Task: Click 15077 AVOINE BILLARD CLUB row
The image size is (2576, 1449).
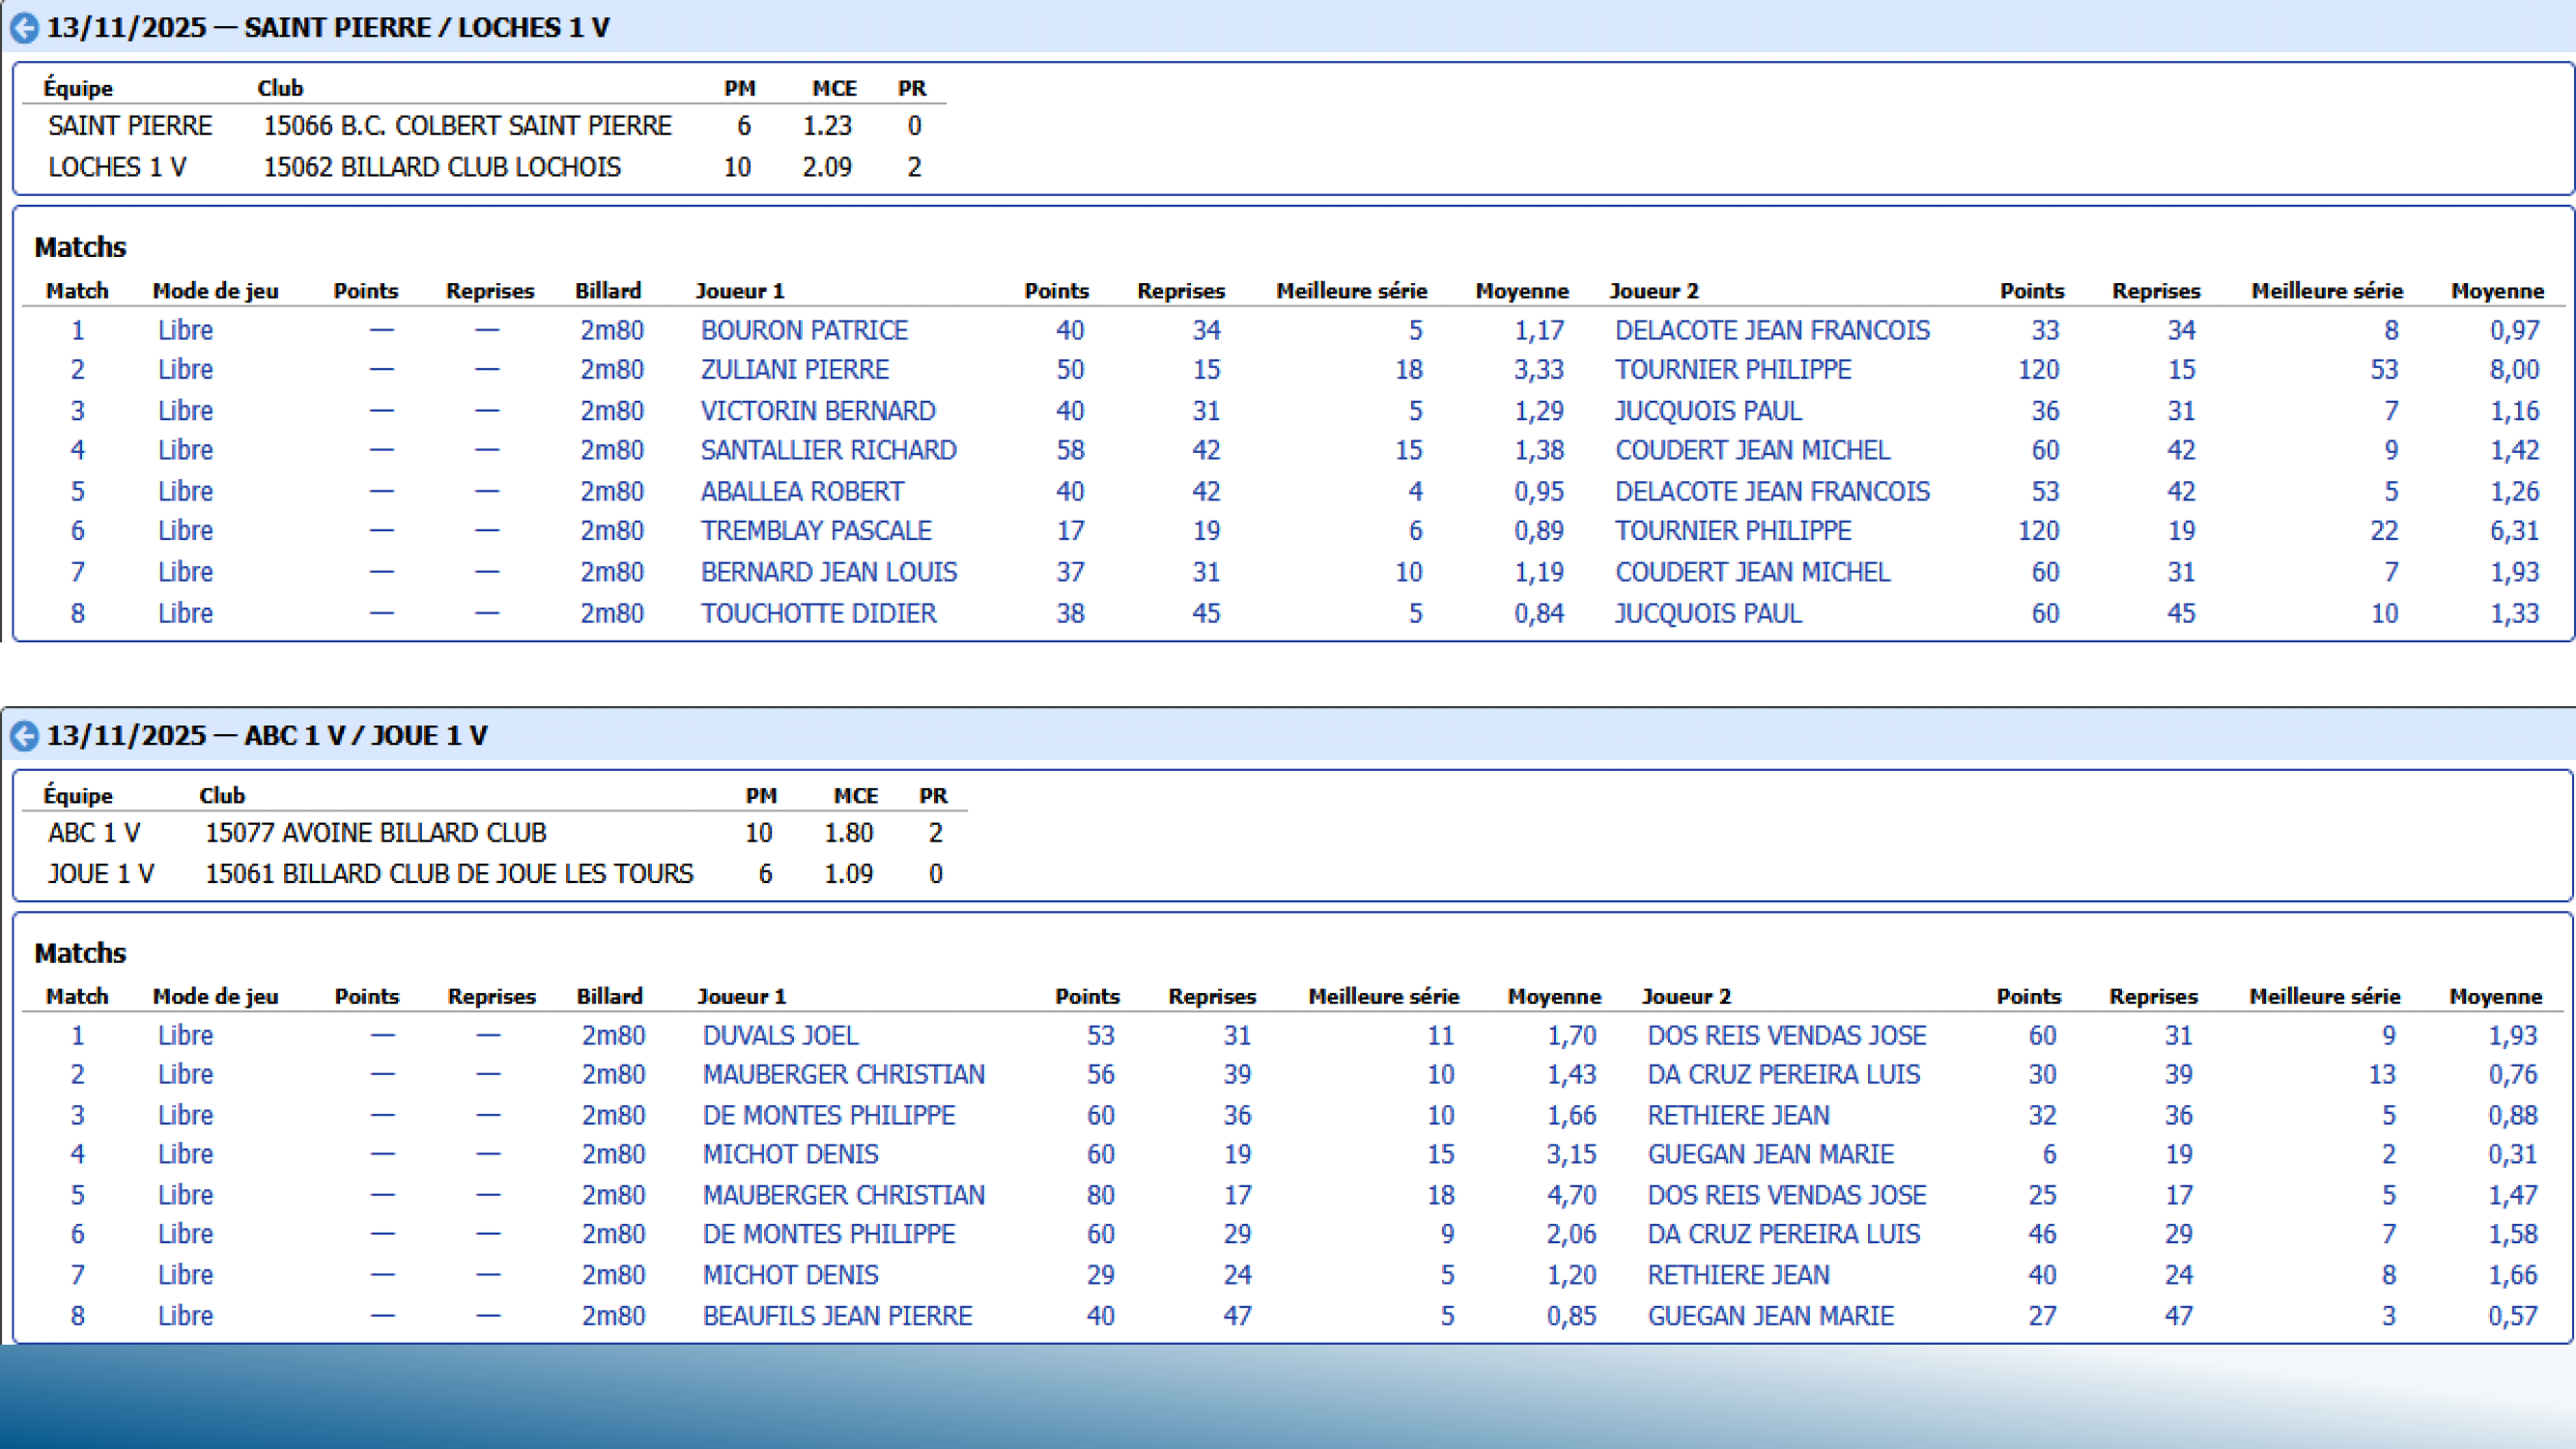Action: (375, 833)
